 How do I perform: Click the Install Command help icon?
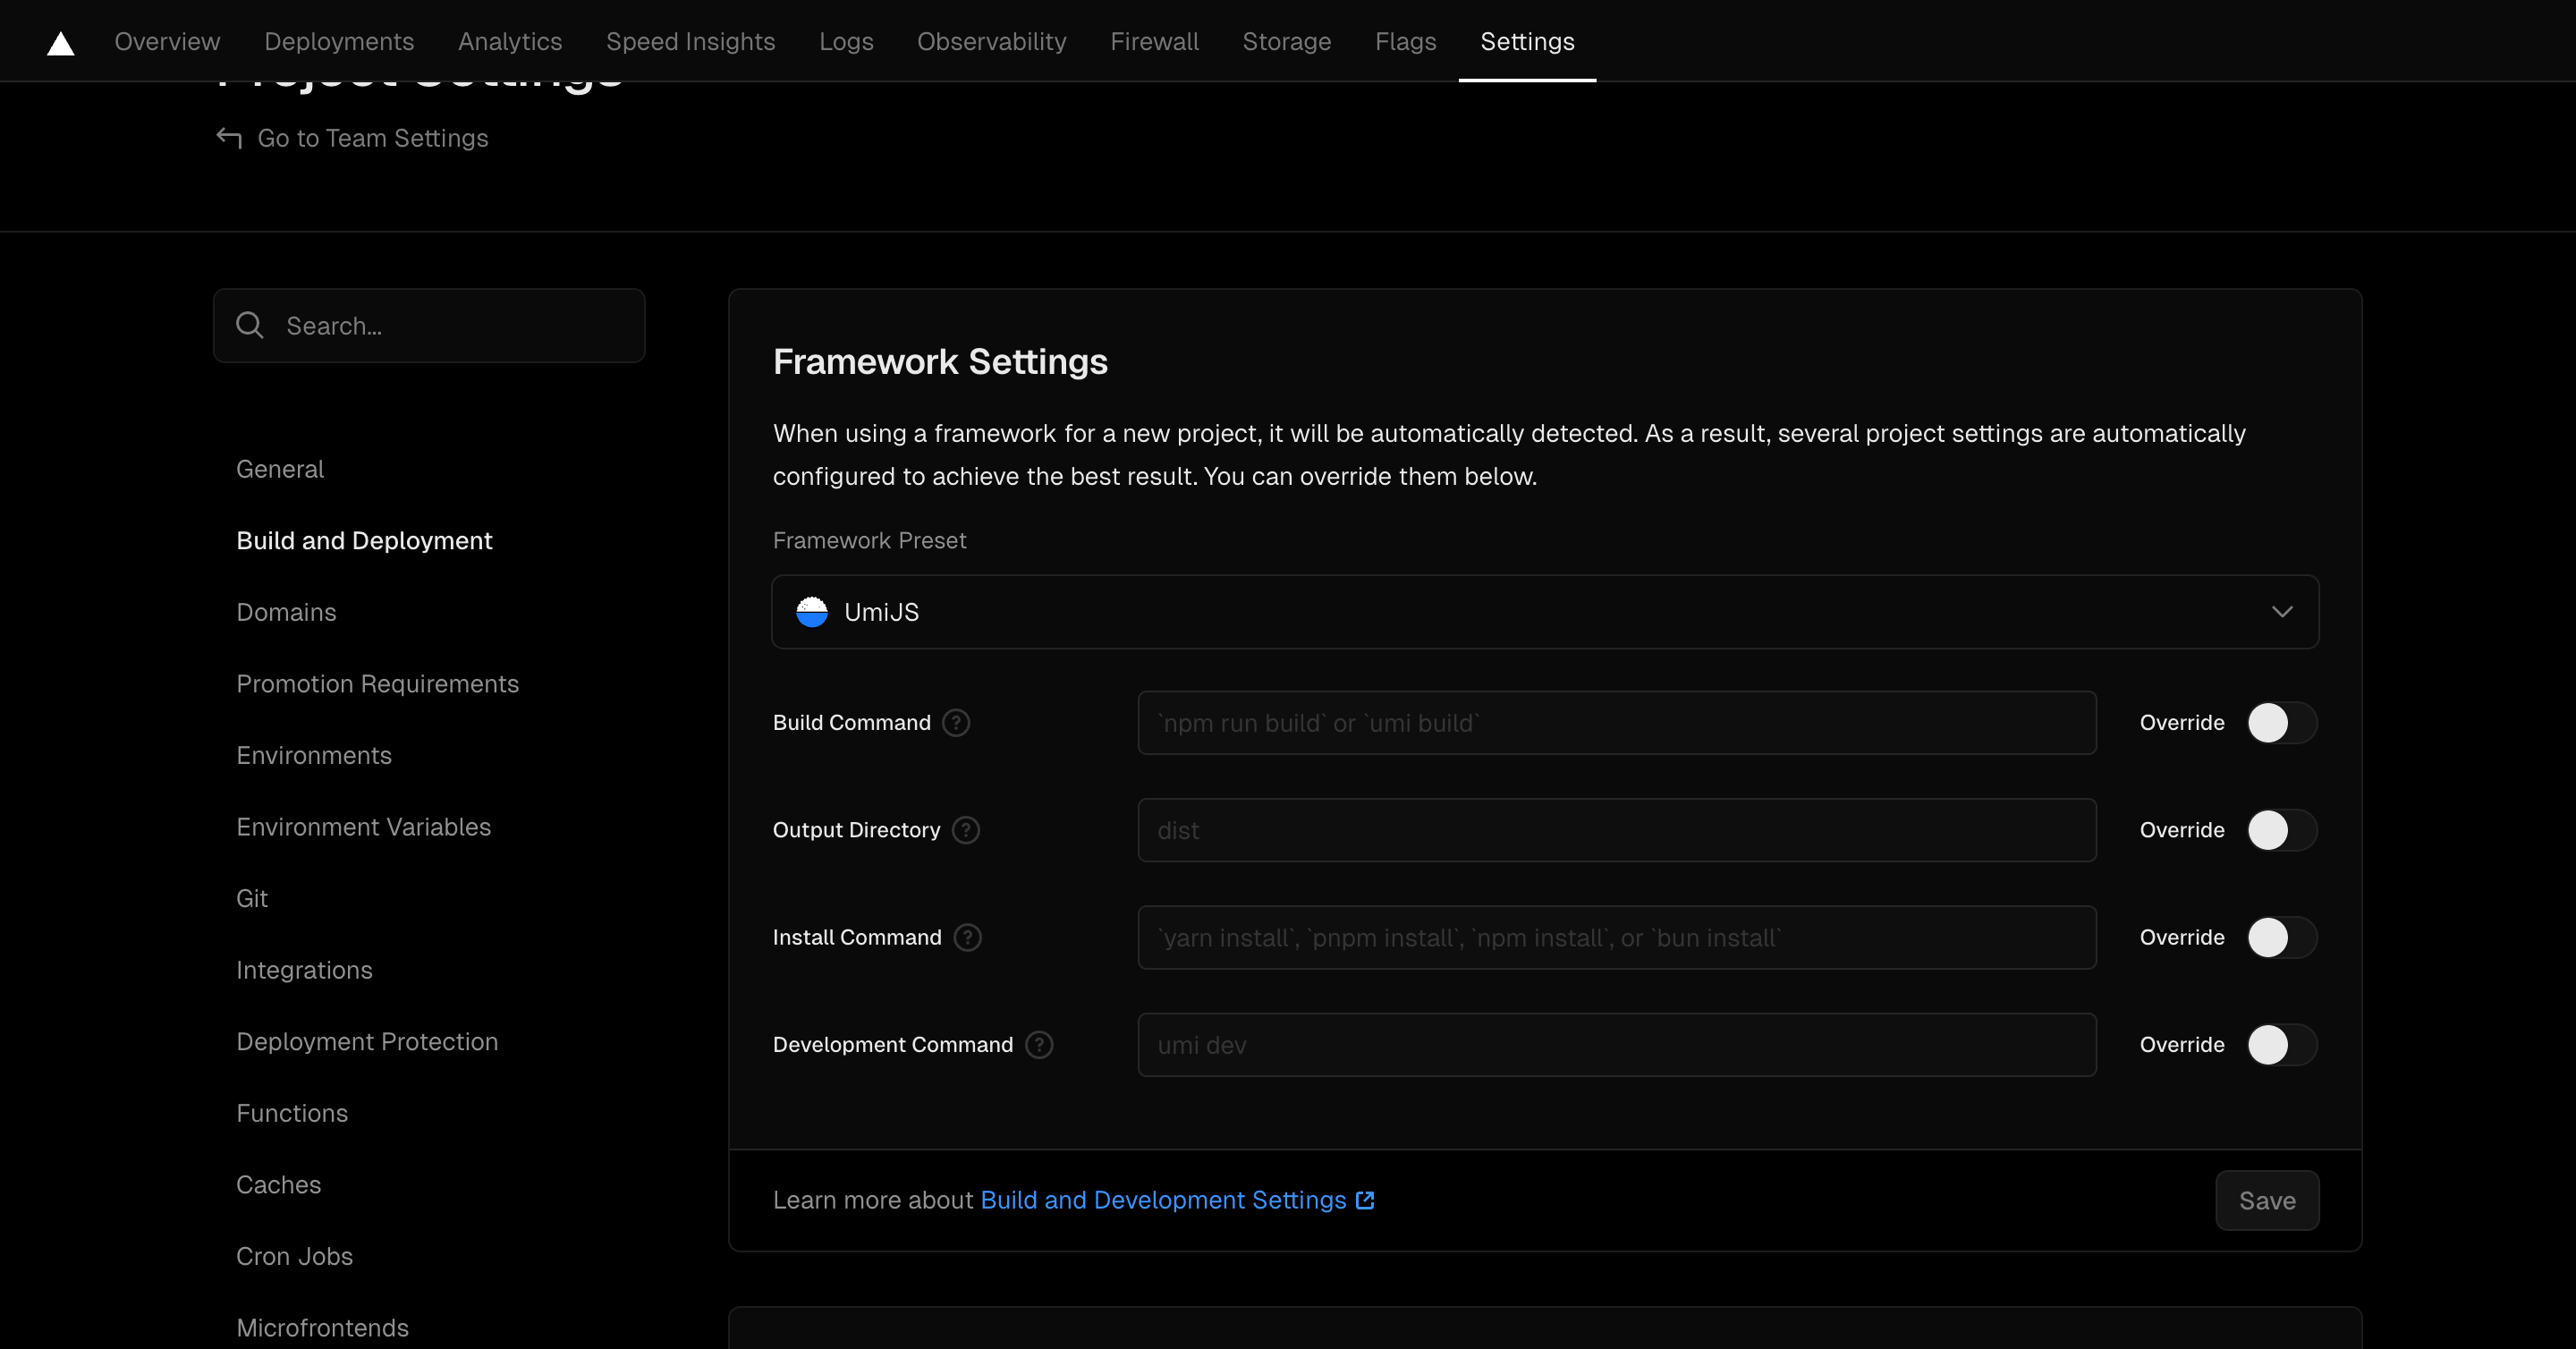point(967,937)
